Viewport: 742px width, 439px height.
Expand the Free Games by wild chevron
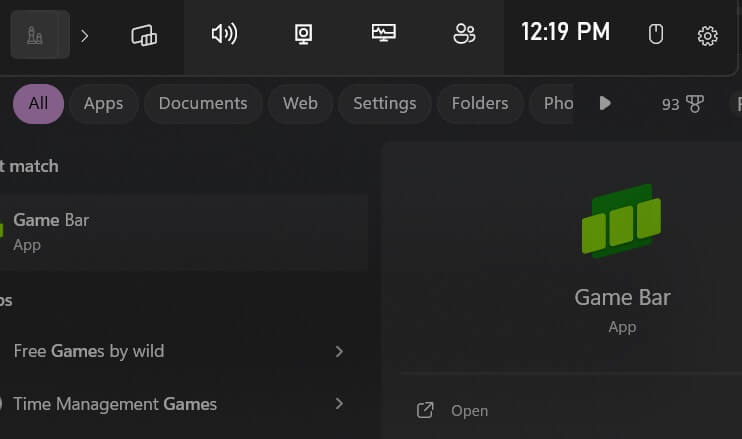coord(339,351)
